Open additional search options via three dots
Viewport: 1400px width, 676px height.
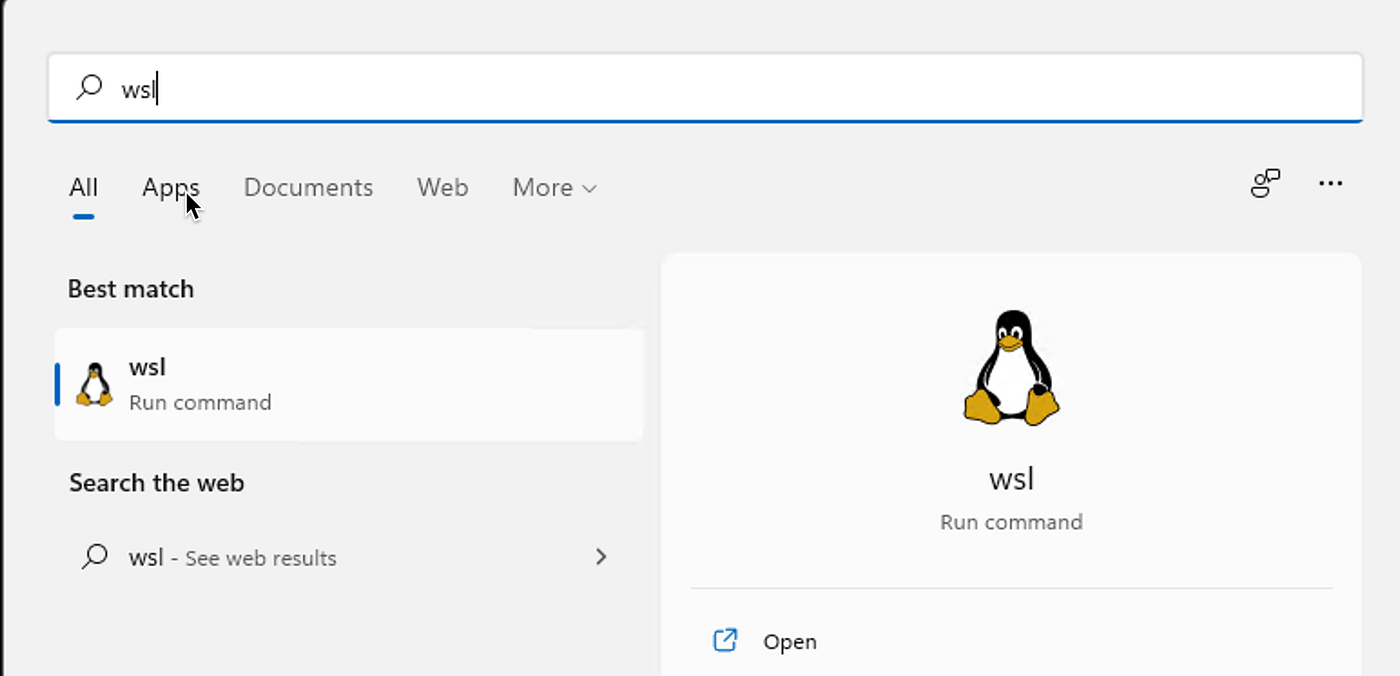[x=1331, y=183]
